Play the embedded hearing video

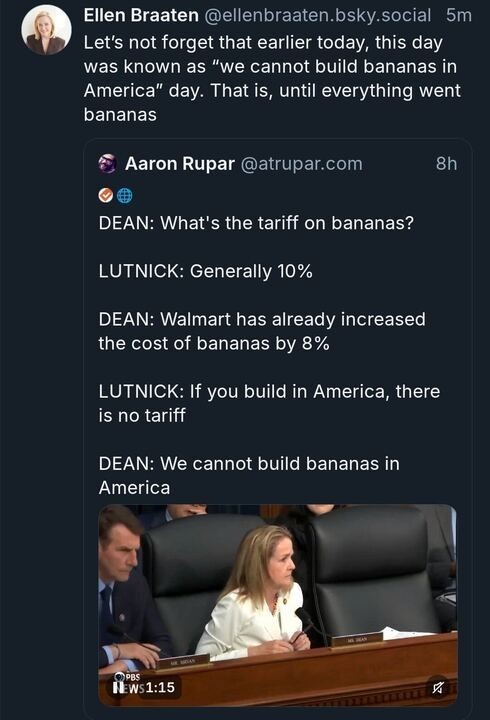pos(278,605)
